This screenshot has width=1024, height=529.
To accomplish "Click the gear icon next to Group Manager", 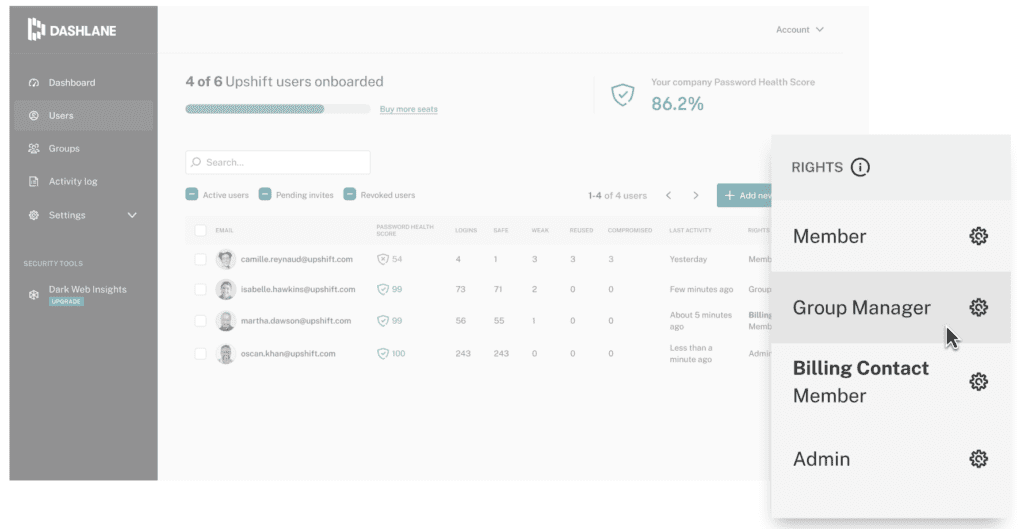I will [x=979, y=308].
